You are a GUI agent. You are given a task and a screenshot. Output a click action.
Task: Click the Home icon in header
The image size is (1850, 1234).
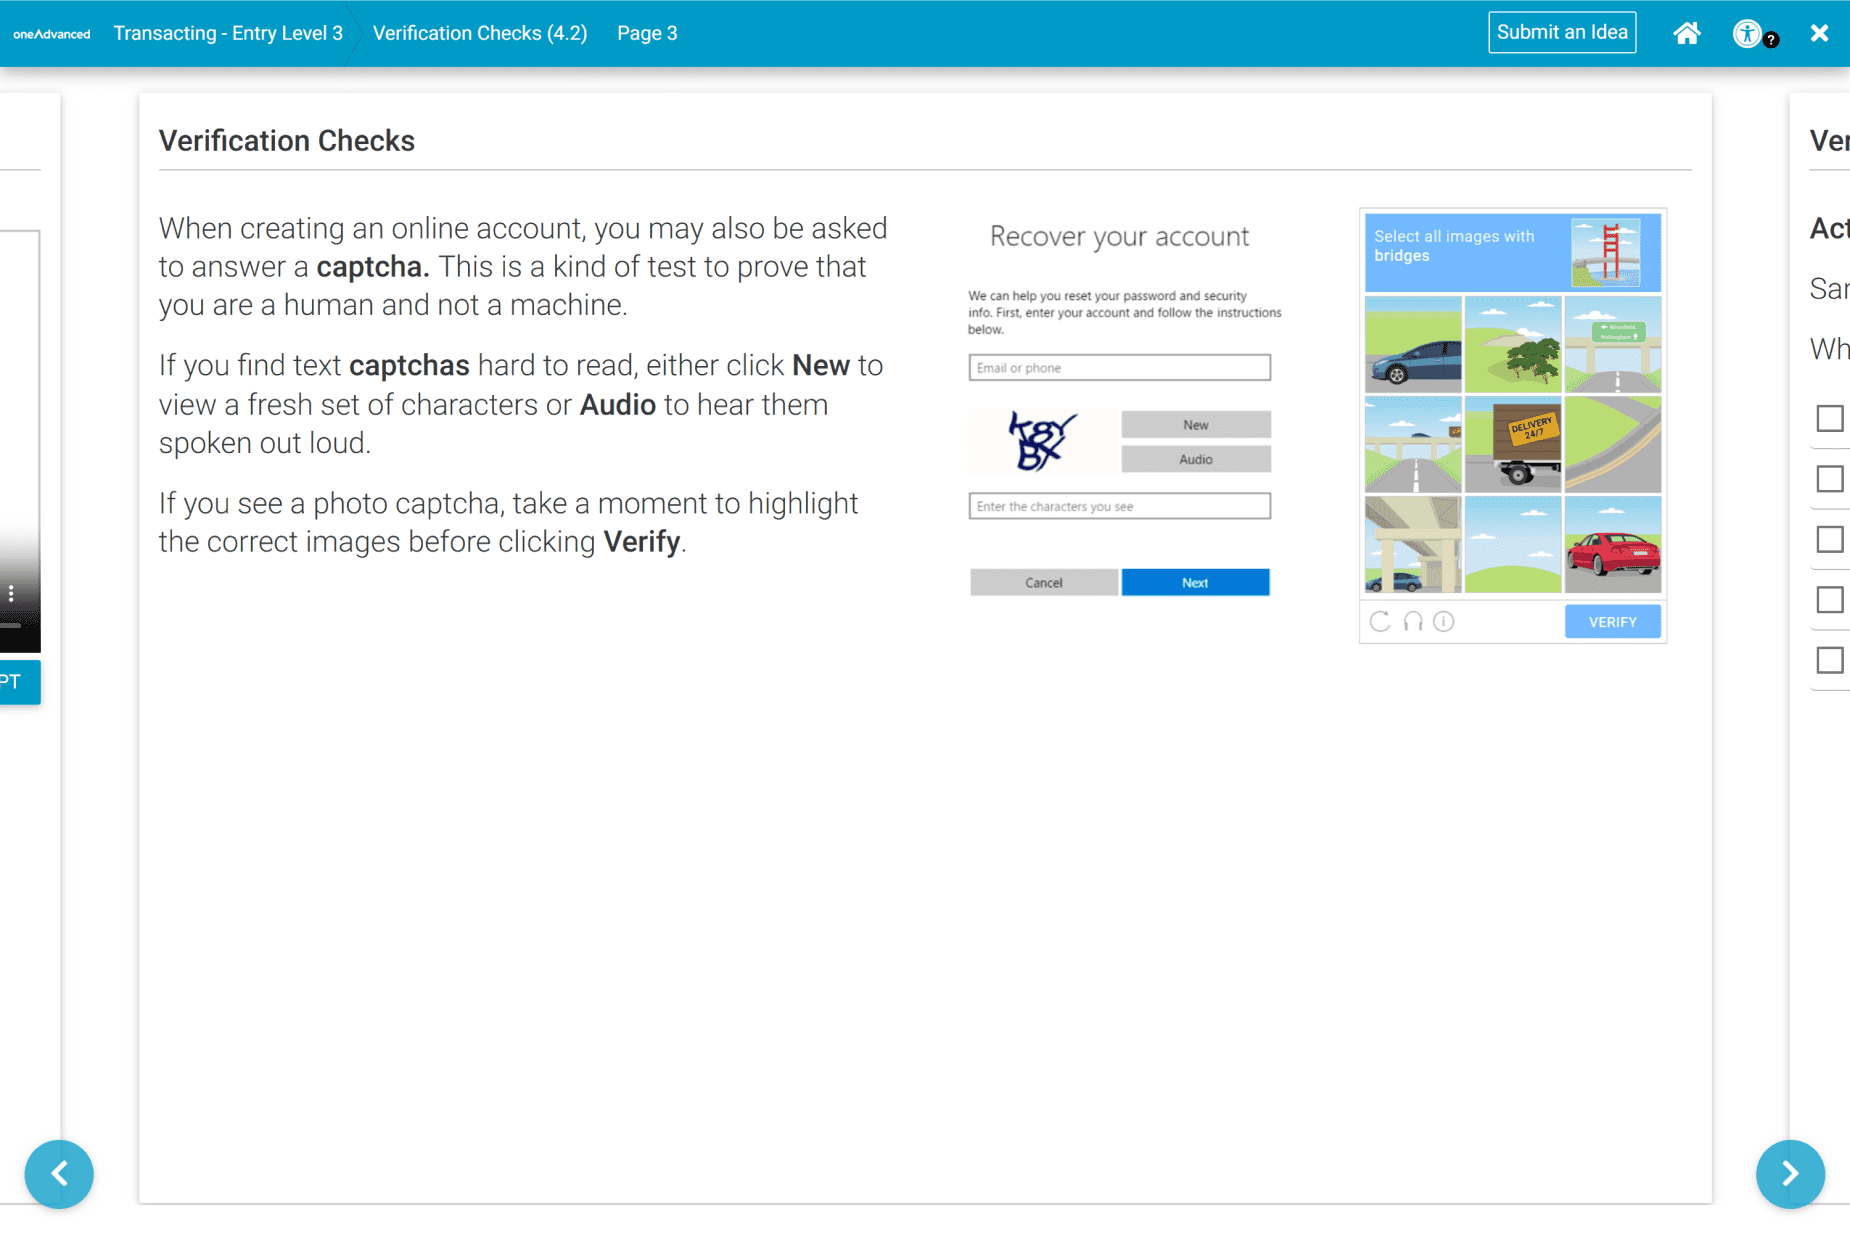coord(1686,33)
